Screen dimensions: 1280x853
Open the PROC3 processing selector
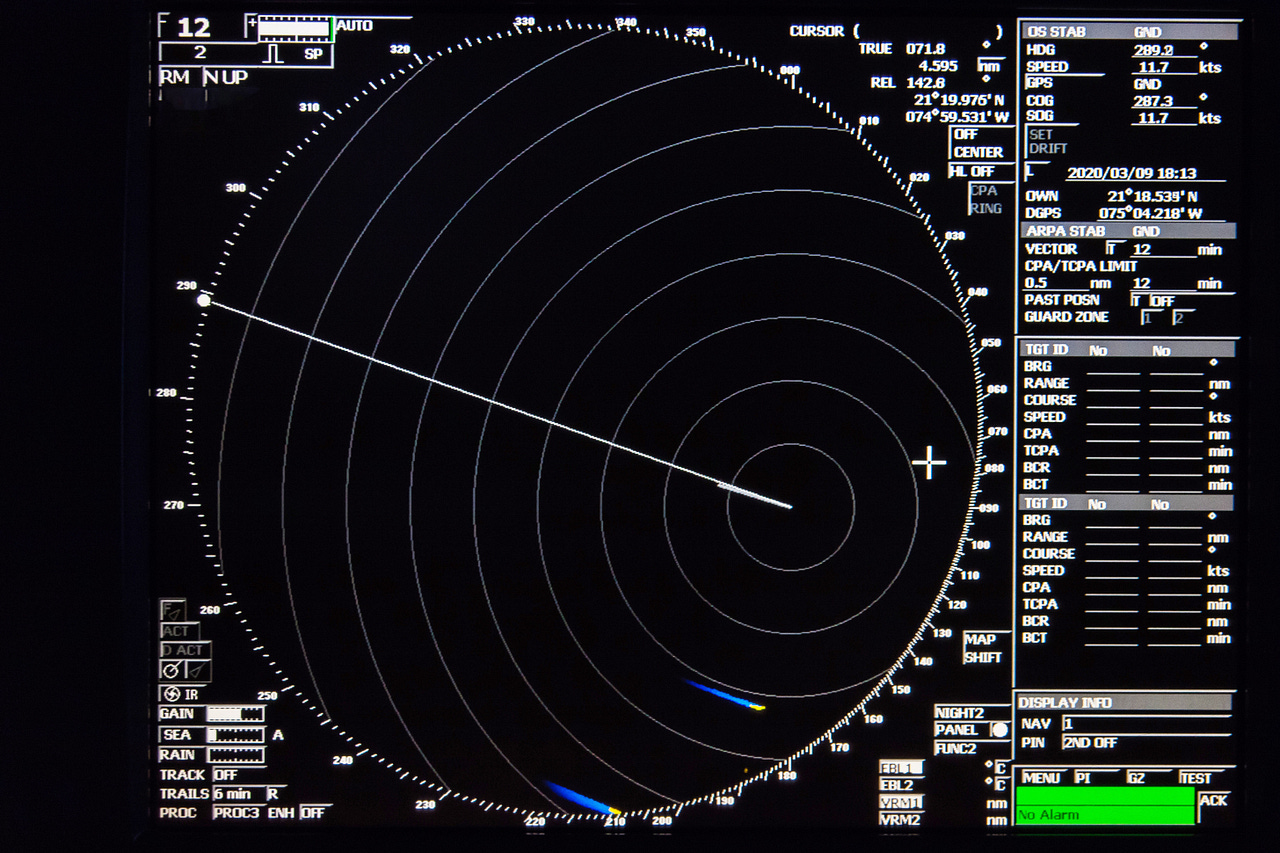coord(236,813)
